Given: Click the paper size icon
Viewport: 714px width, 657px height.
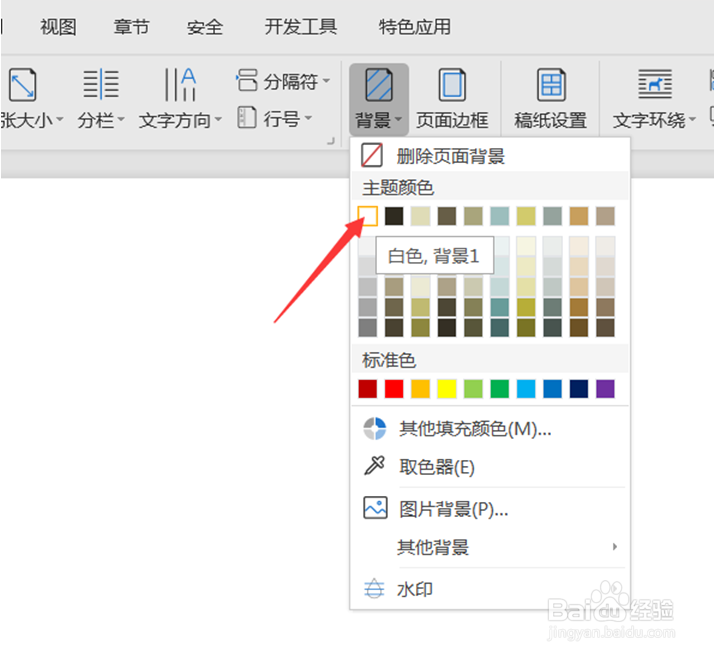Looking at the screenshot, I should 22,85.
